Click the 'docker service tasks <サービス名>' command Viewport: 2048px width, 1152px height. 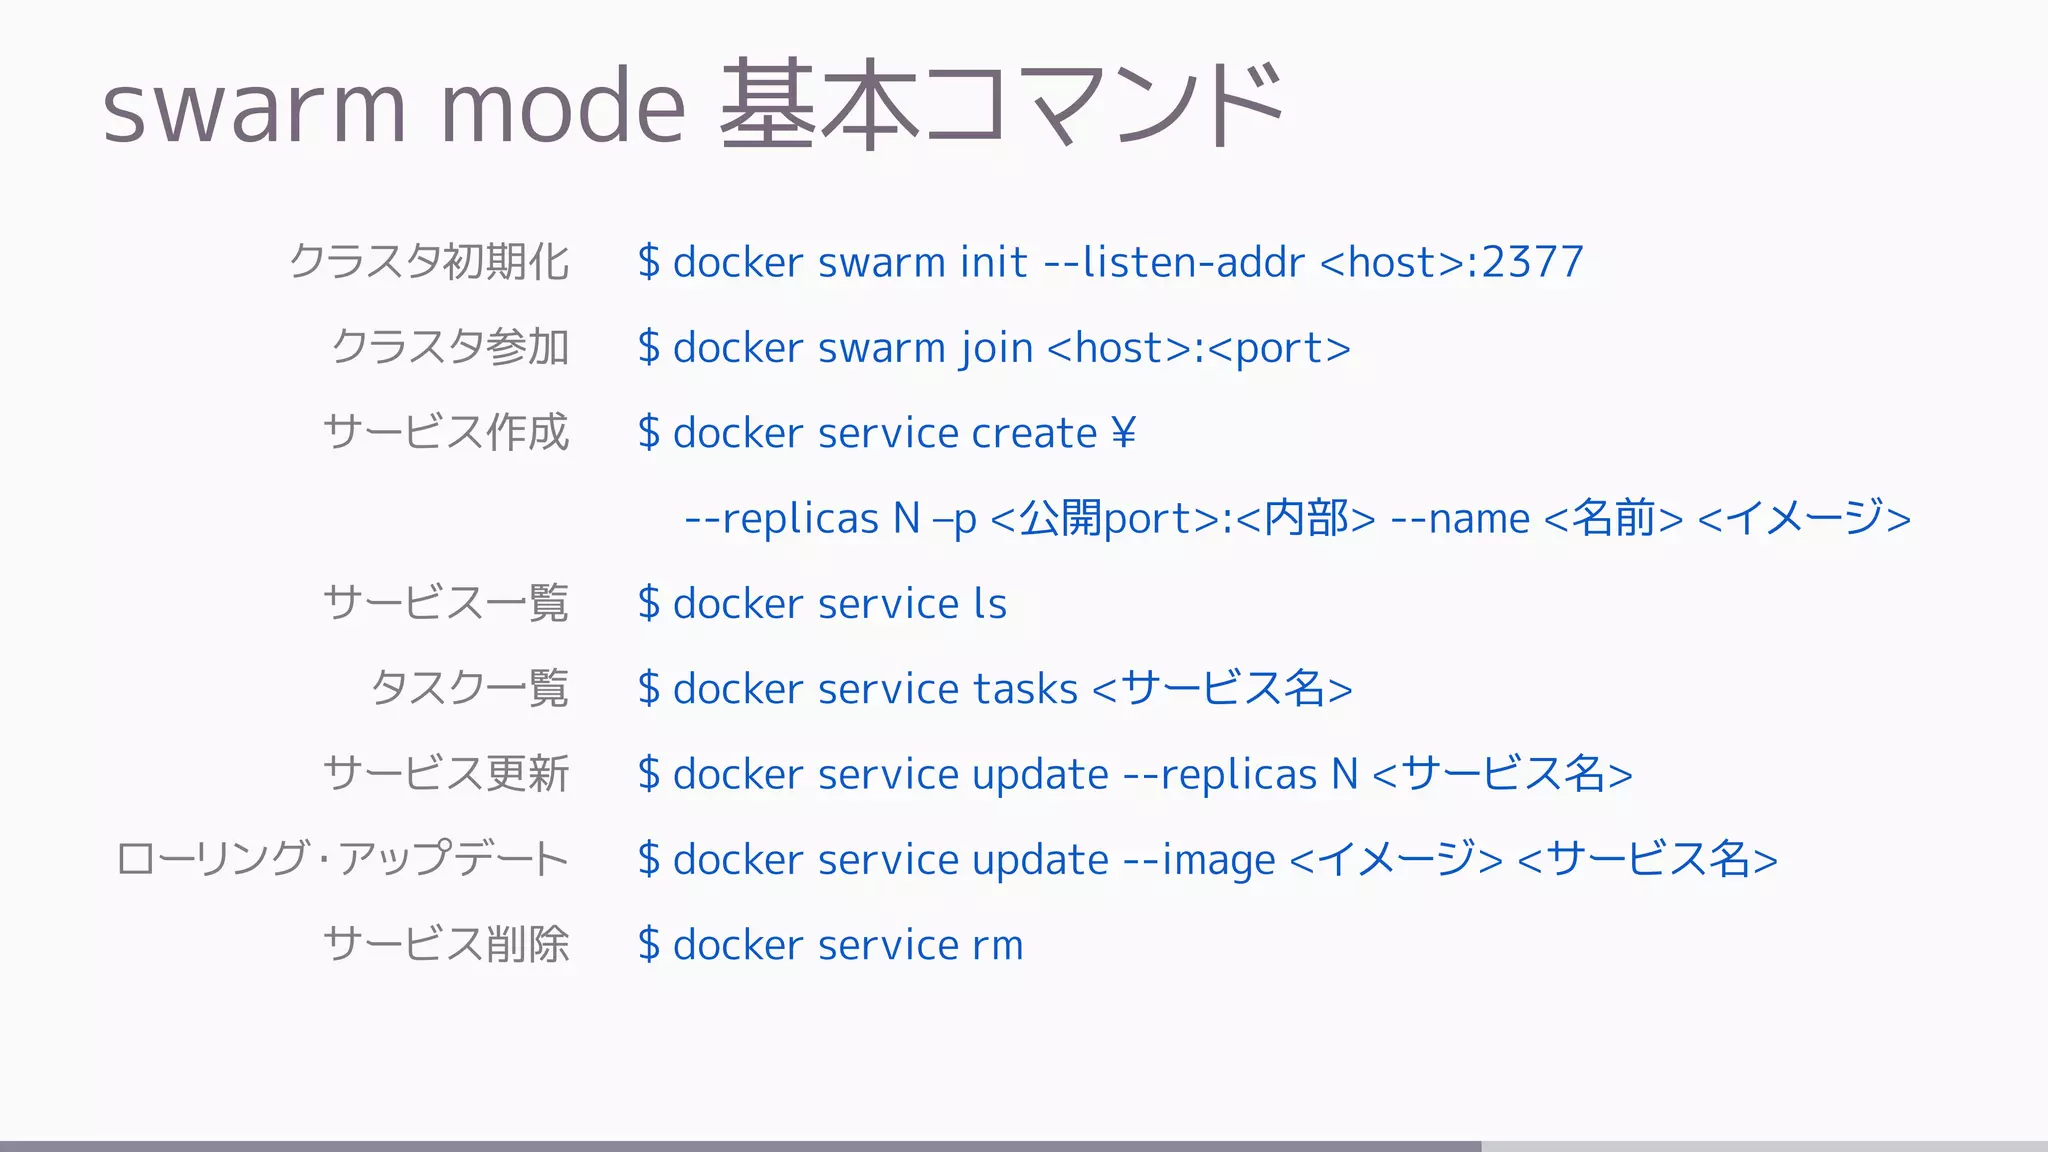click(x=995, y=689)
